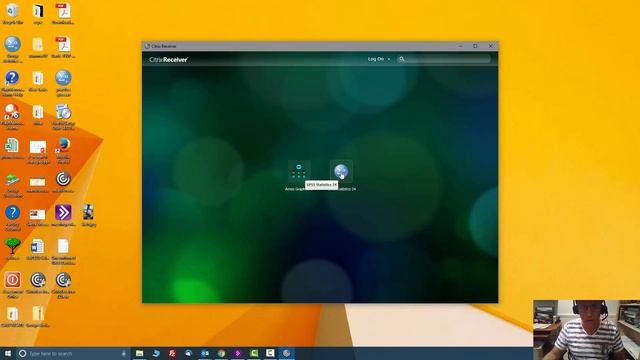Screen dimensions: 640x360
Task: Select the red ball with camera desktop shortcut
Action: (x=12, y=116)
